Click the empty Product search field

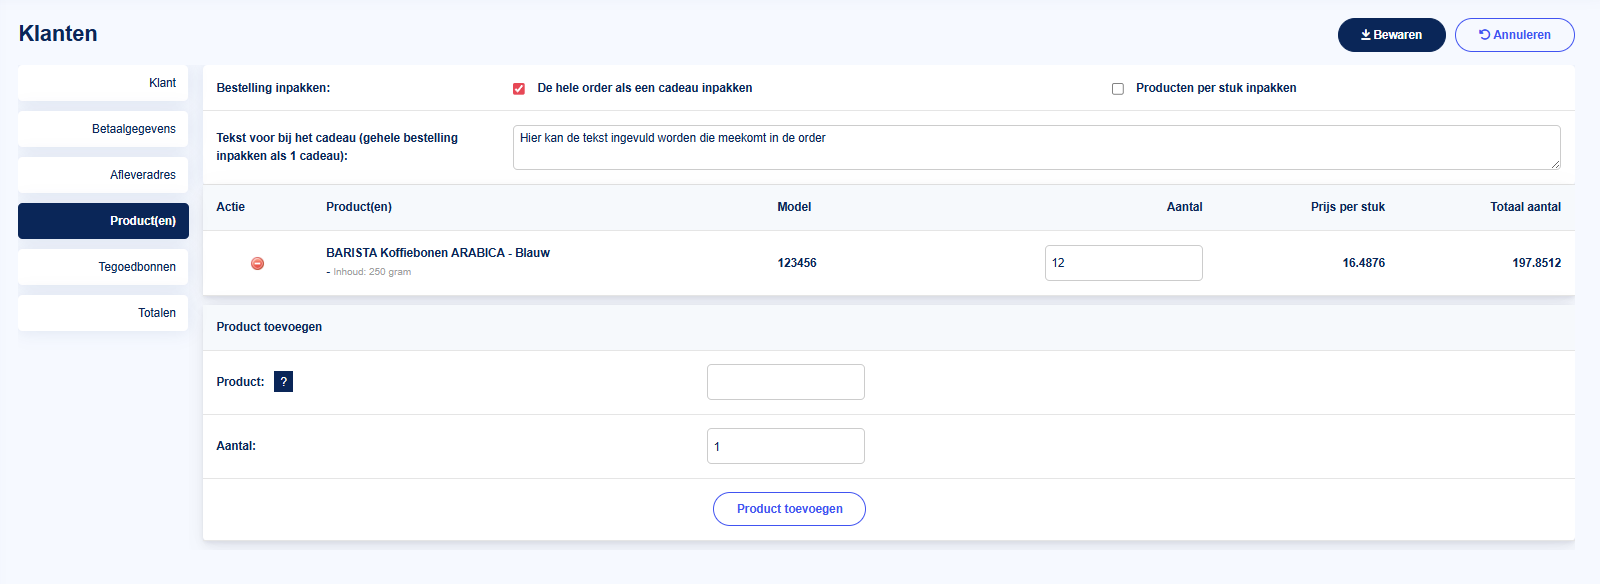pos(785,382)
